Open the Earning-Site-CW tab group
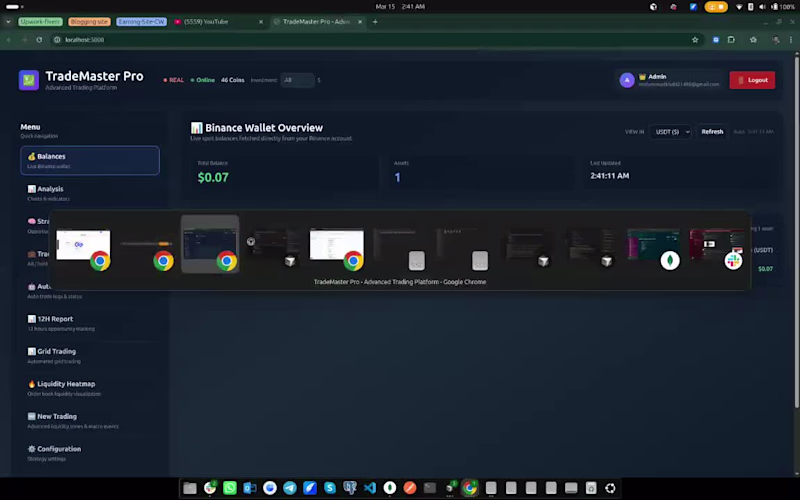Image resolution: width=800 pixels, height=500 pixels. point(141,22)
